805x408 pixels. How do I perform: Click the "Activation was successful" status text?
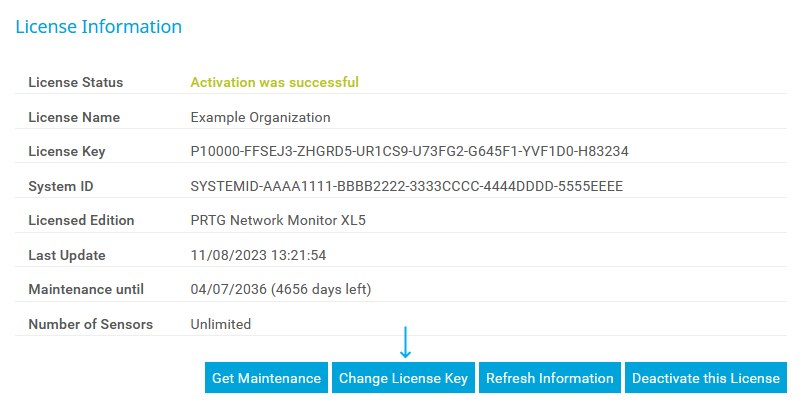click(x=274, y=82)
